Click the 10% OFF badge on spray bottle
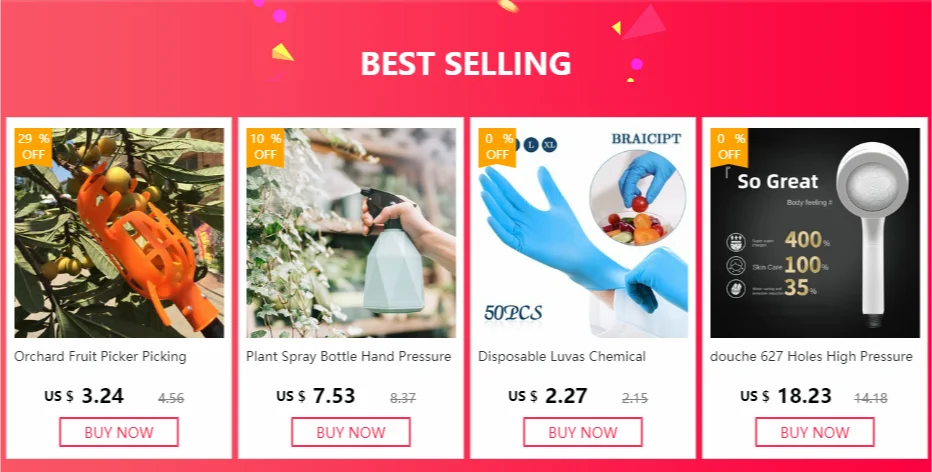The height and width of the screenshot is (472, 932). coord(265,147)
